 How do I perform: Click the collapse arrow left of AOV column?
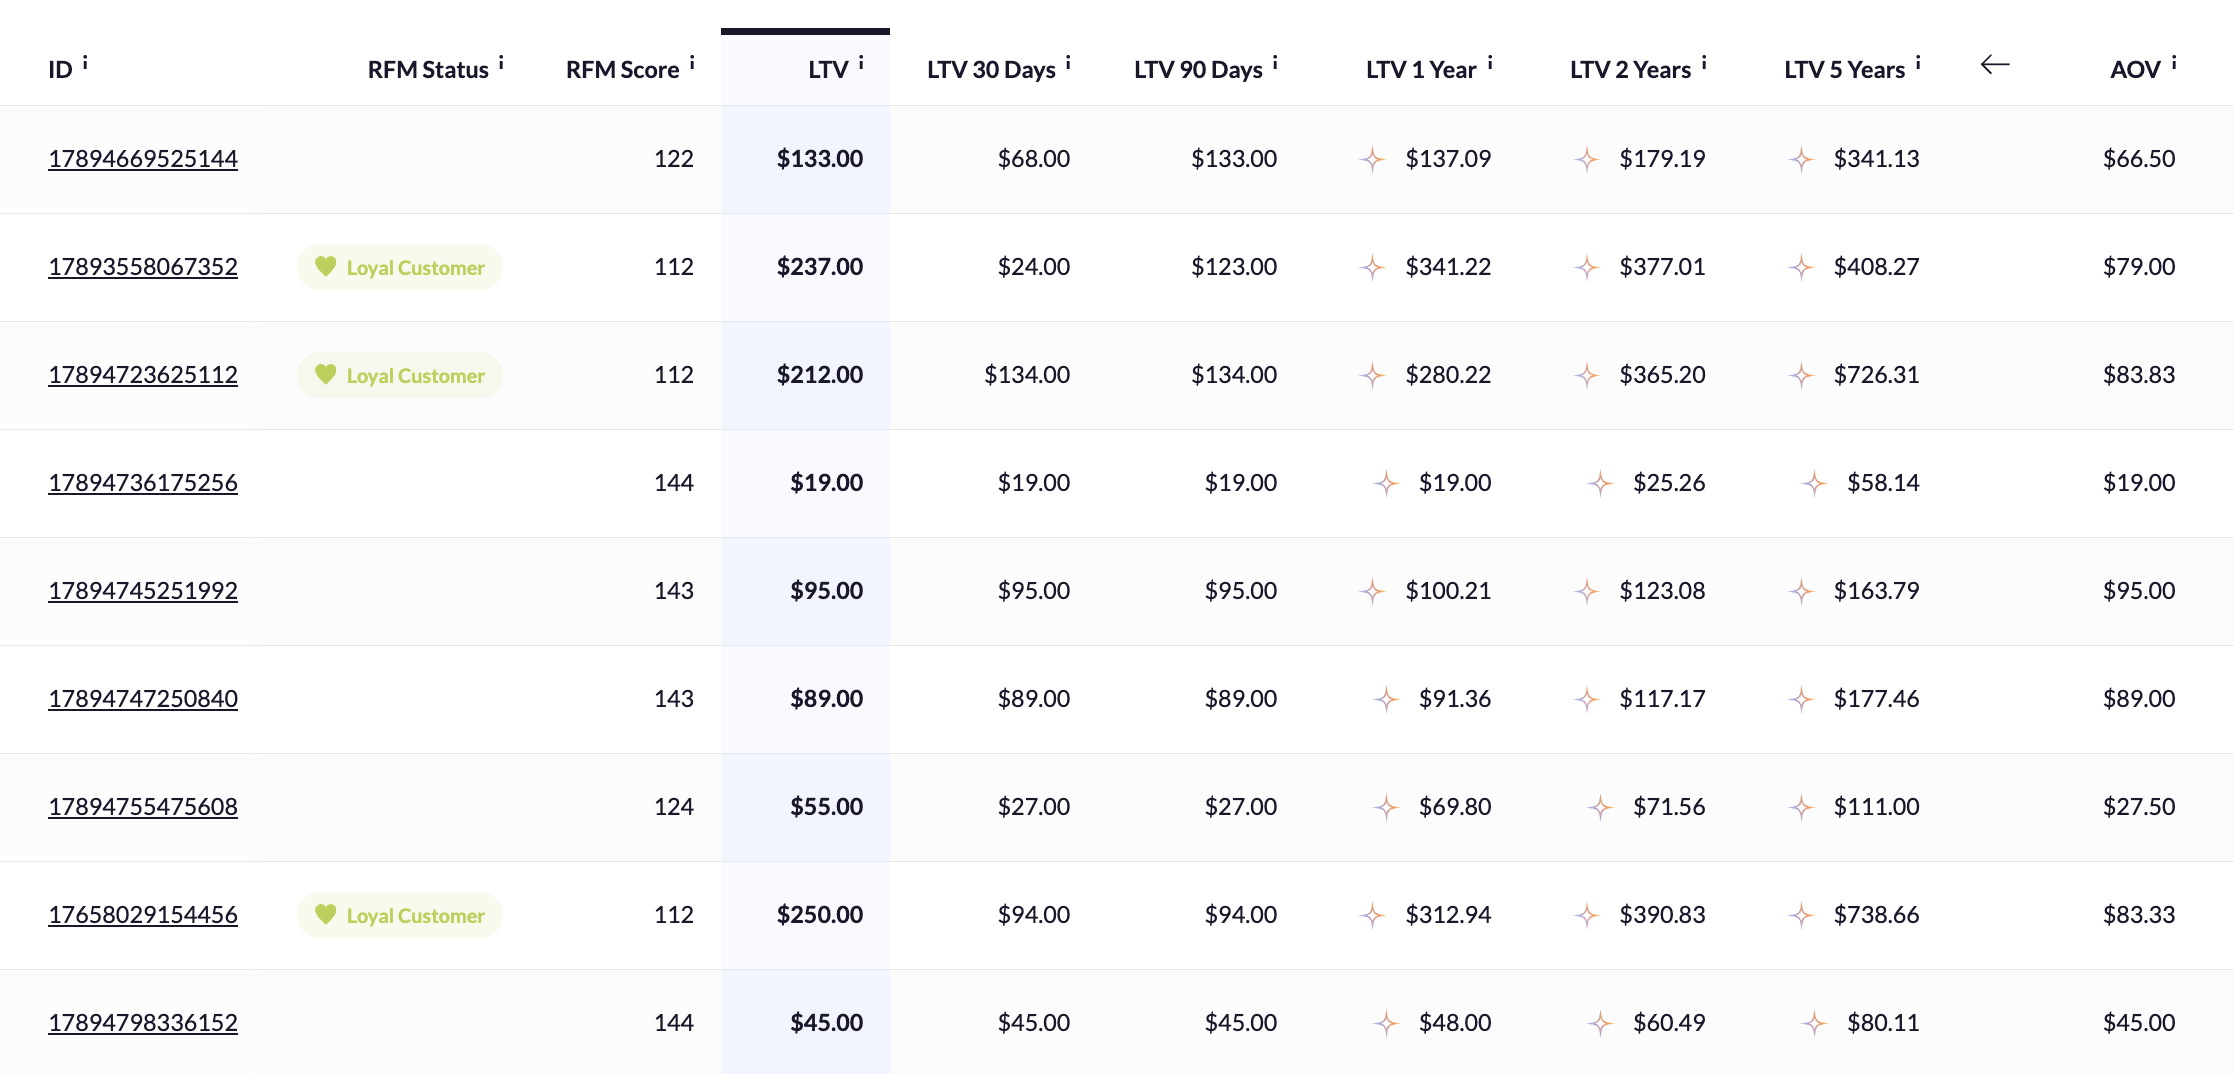pos(1995,64)
